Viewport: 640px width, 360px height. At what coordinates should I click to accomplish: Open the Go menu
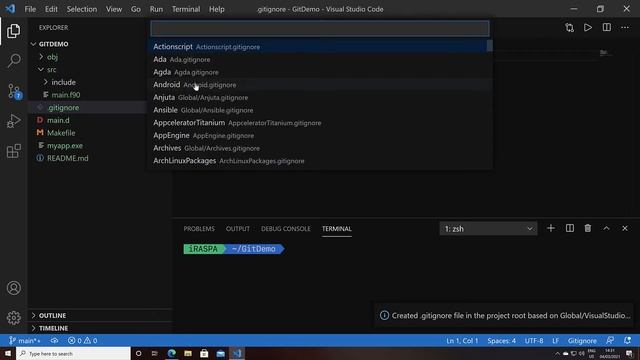coord(136,9)
